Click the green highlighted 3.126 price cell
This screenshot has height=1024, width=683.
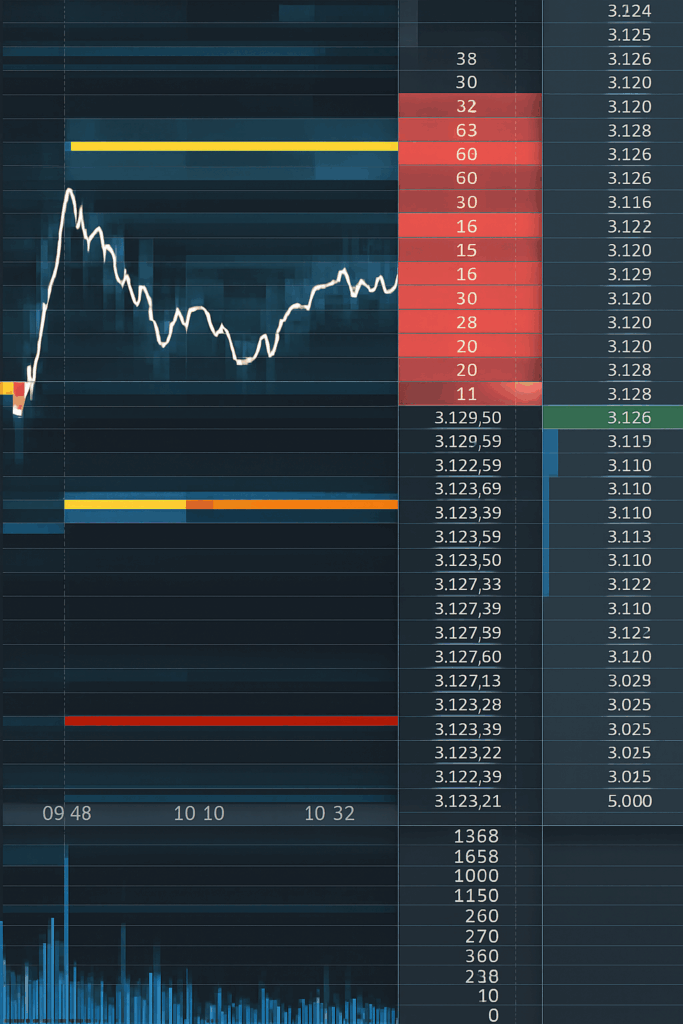pyautogui.click(x=613, y=418)
